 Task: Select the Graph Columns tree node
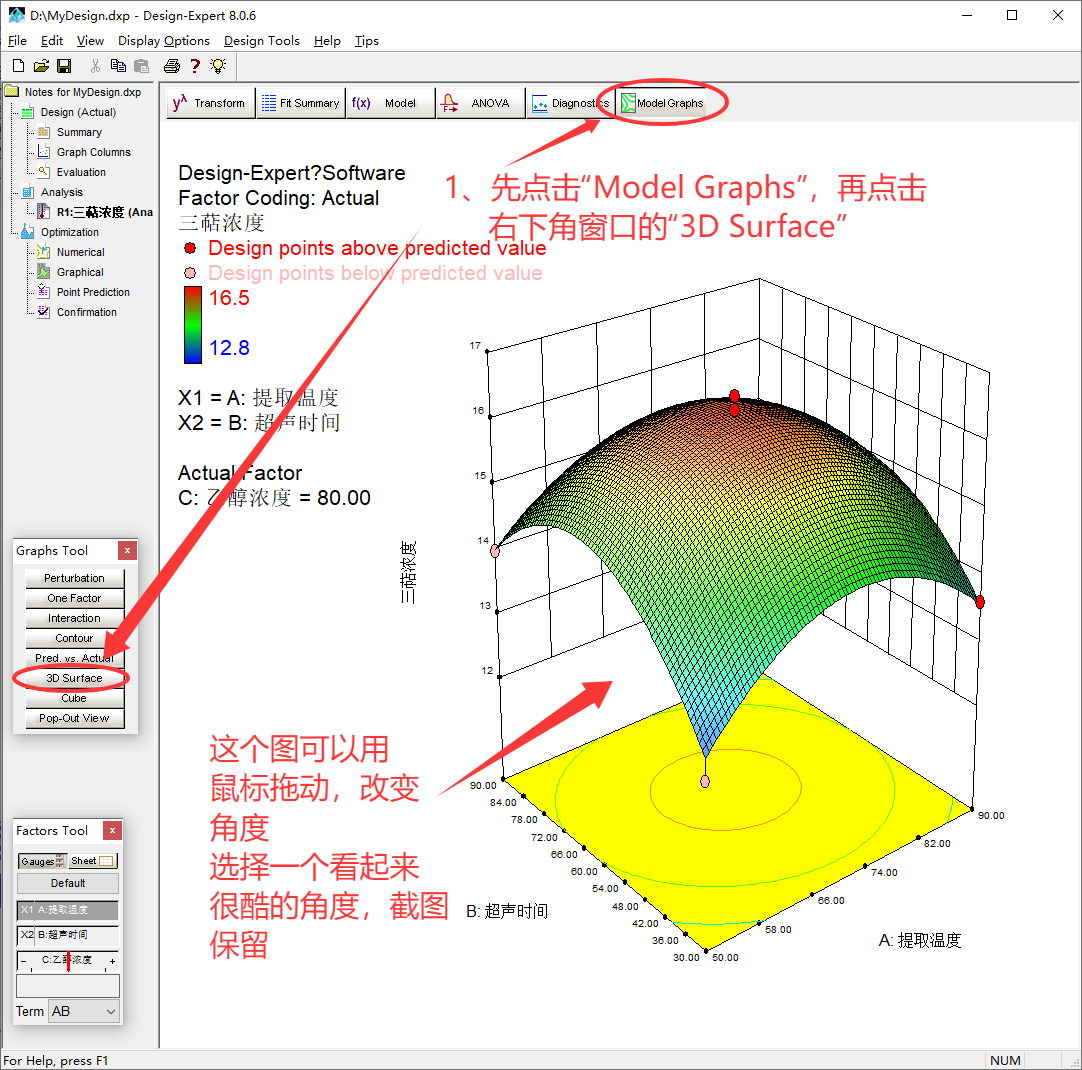coord(93,152)
